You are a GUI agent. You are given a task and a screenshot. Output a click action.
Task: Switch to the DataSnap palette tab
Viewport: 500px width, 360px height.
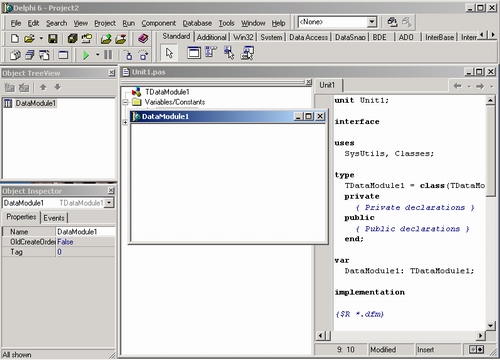350,37
